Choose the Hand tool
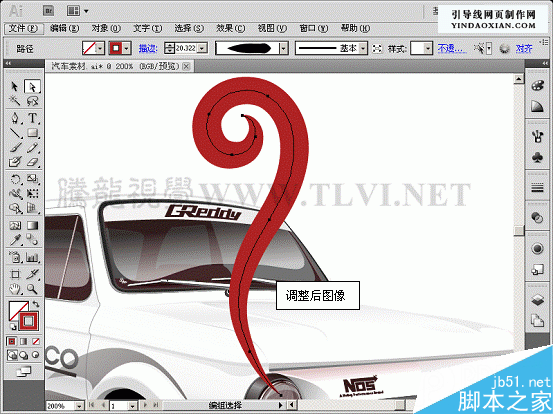Viewport: 553px width, 414px height. click(14, 289)
